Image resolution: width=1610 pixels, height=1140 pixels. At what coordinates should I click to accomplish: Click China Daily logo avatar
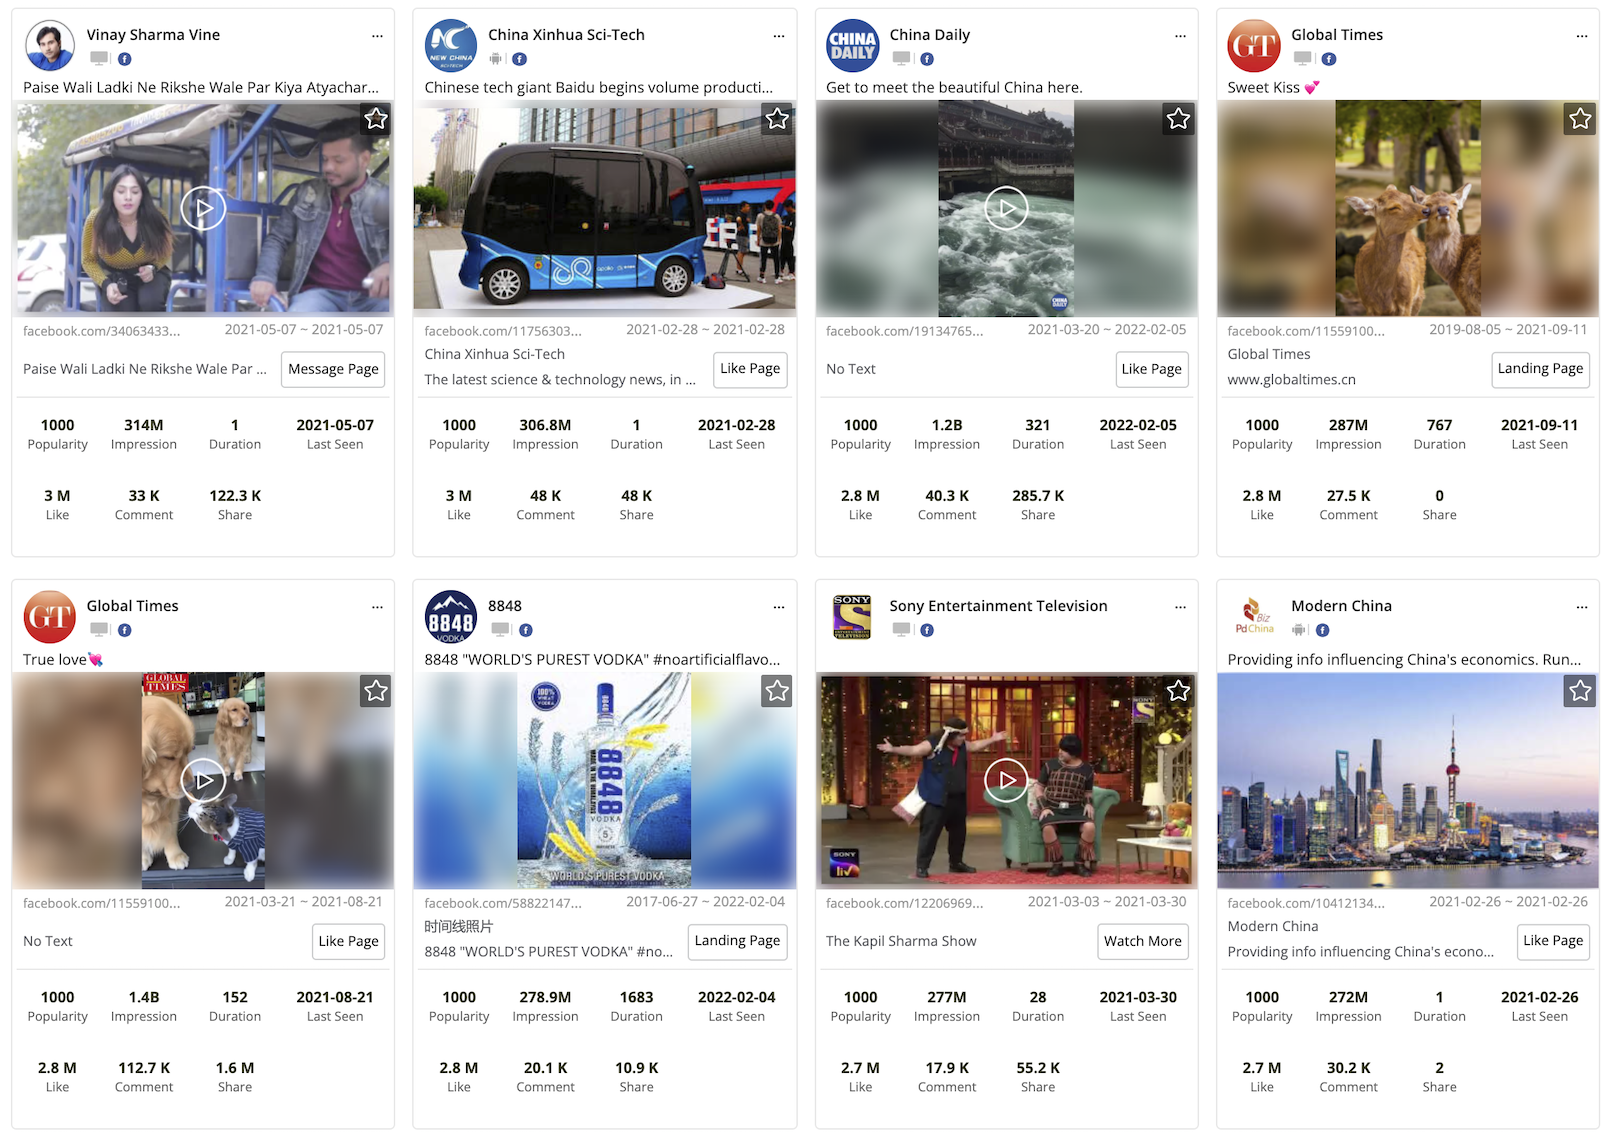853,45
